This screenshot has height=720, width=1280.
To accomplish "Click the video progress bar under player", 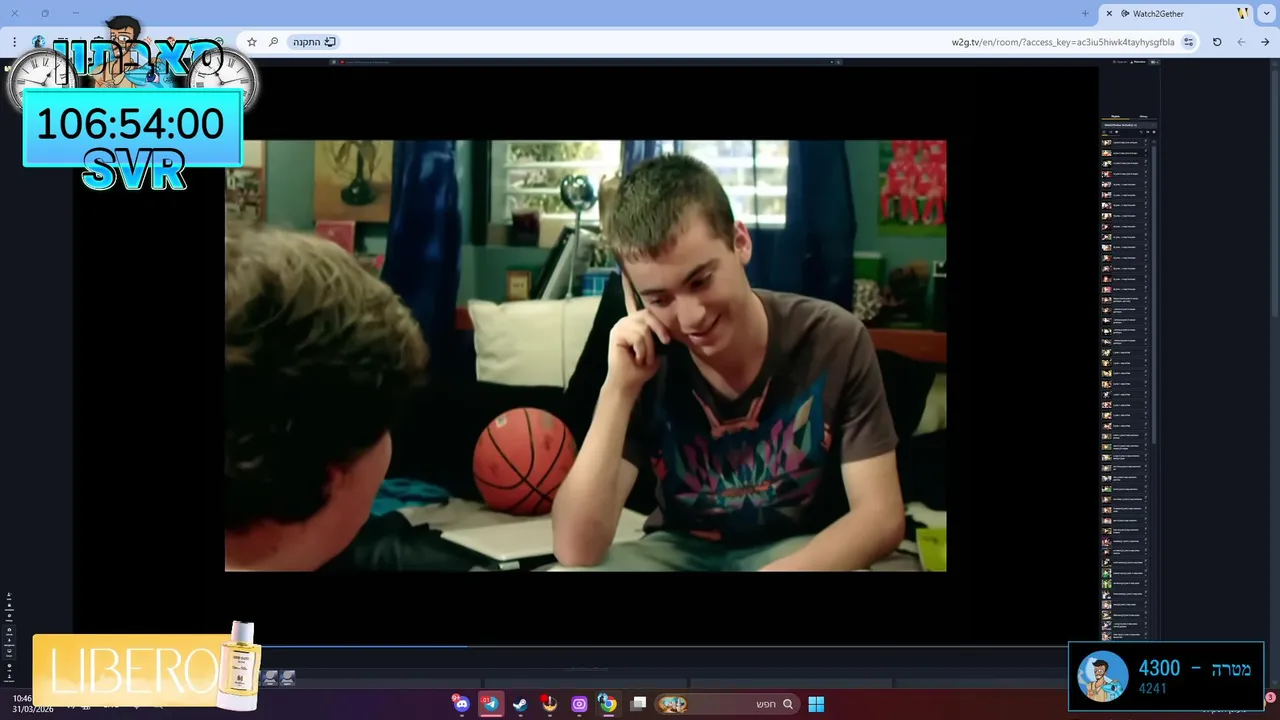I will [585, 646].
